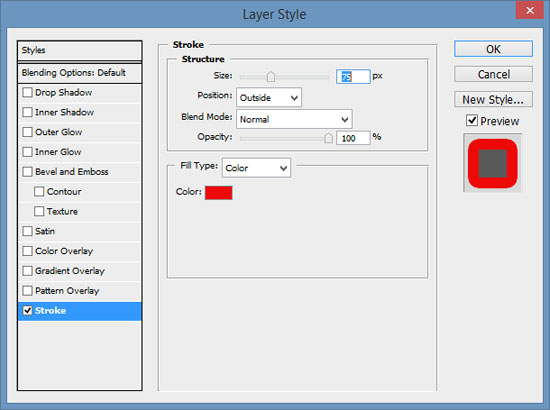Select the Satin style entry
This screenshot has height=410, width=550.
point(80,231)
